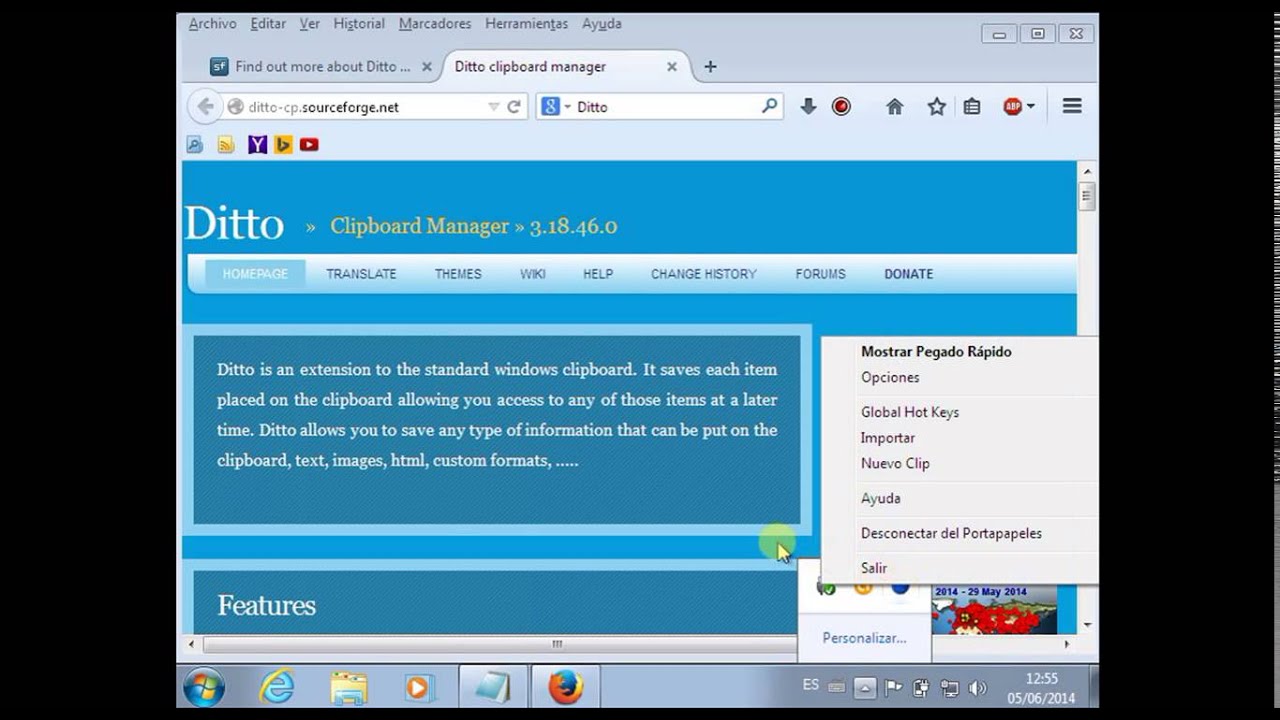Click the power plug tray icon
1280x720 pixels.
pos(921,688)
